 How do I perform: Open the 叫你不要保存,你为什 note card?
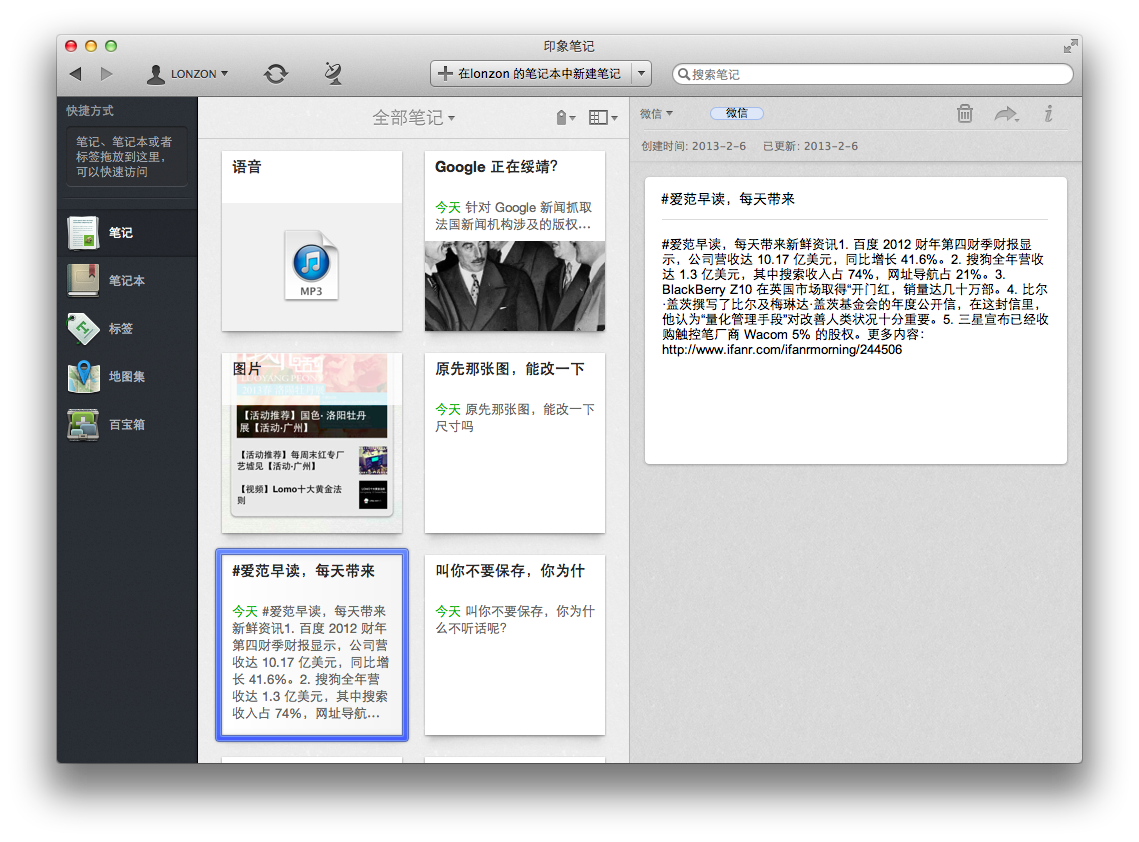(x=515, y=645)
